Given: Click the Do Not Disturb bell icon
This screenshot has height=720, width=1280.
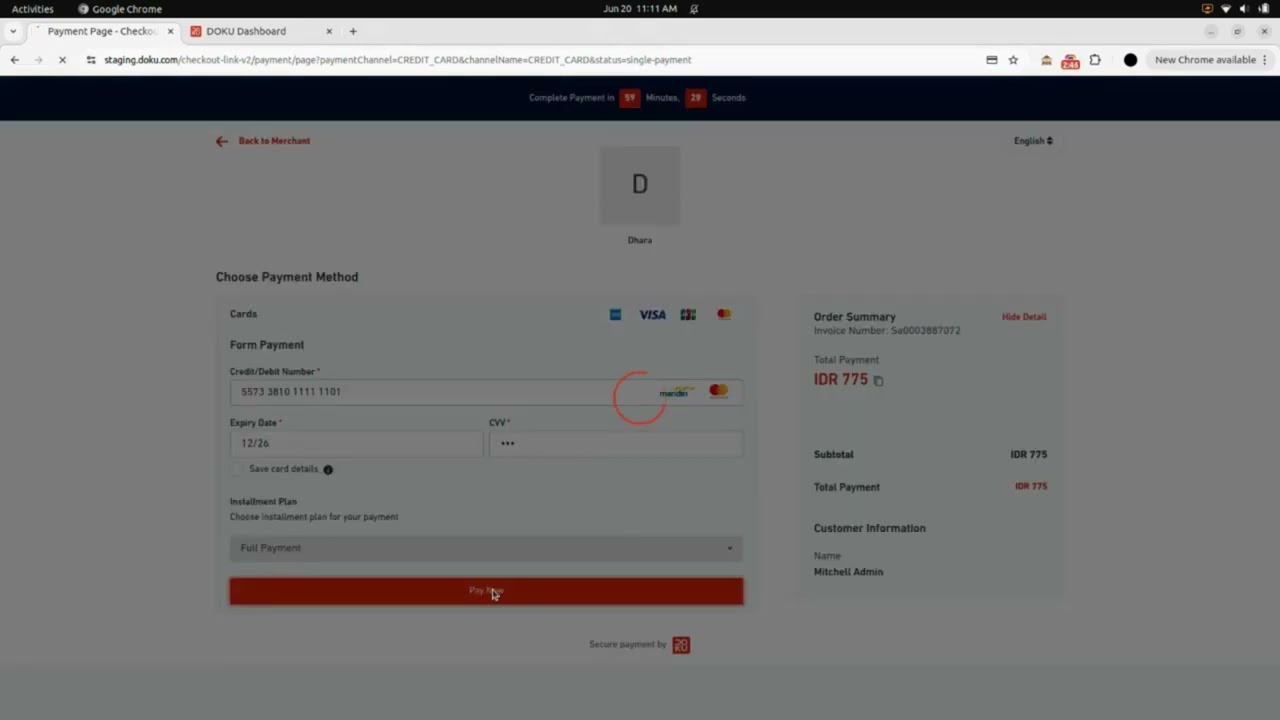Looking at the screenshot, I should [694, 9].
